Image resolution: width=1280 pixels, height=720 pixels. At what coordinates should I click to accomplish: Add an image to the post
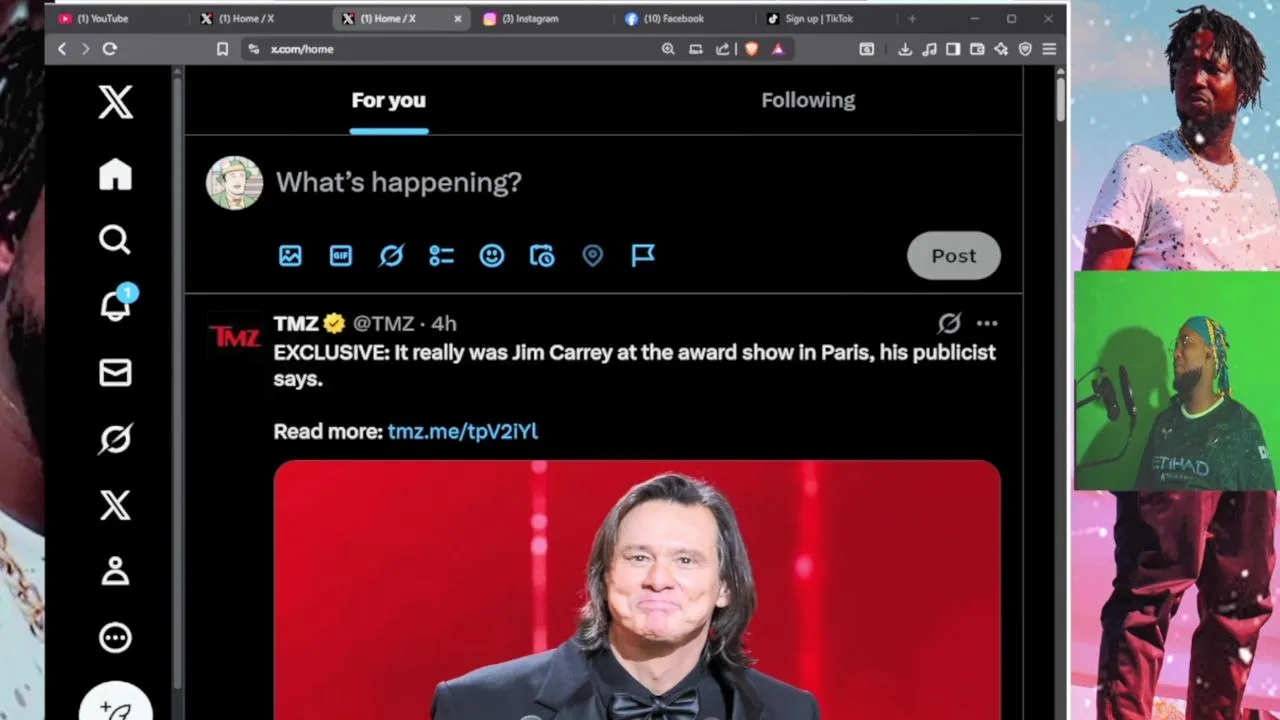coord(290,256)
